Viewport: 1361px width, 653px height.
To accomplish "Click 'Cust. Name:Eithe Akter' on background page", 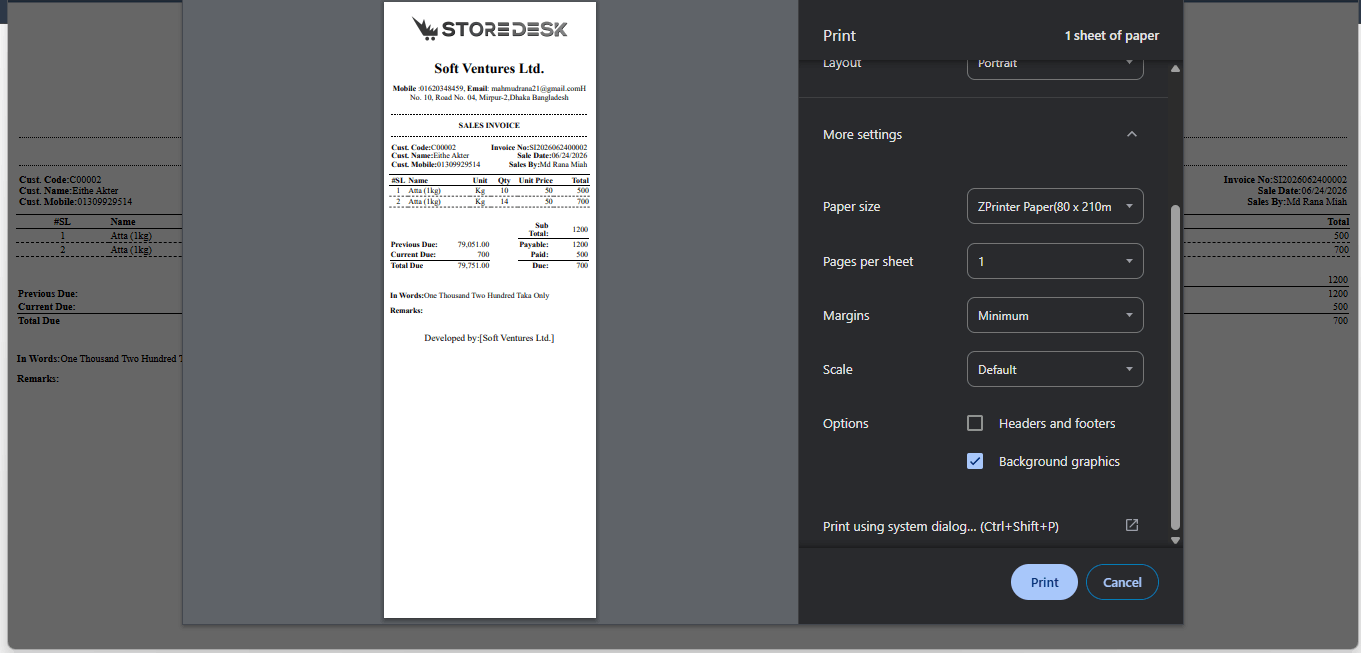I will point(68,191).
